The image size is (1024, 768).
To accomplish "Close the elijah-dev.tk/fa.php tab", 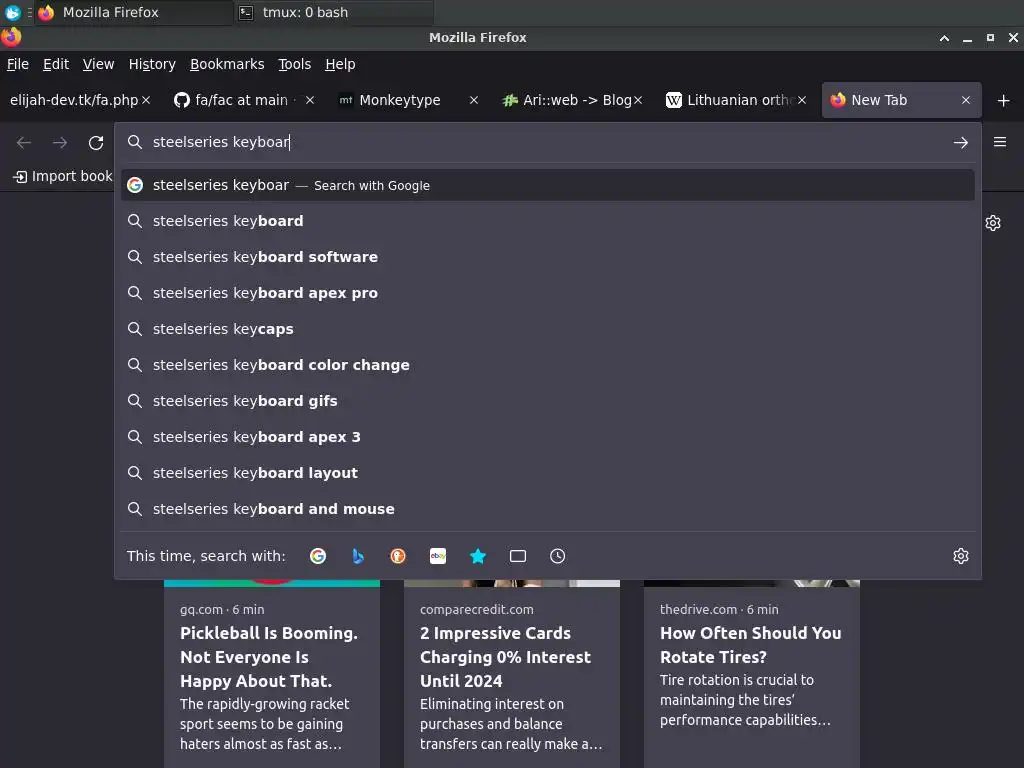I will [146, 100].
